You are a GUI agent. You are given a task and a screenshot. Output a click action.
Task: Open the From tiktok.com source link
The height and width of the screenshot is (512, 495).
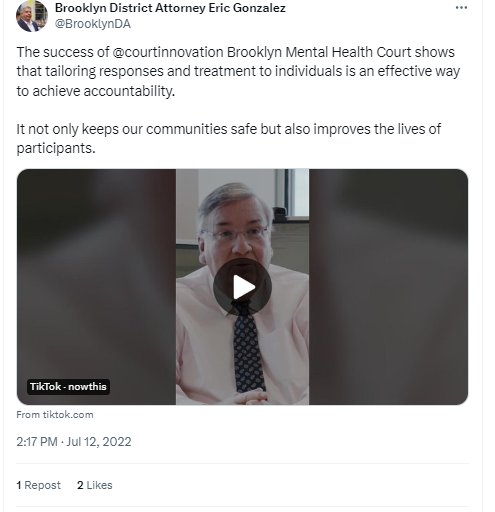55,415
